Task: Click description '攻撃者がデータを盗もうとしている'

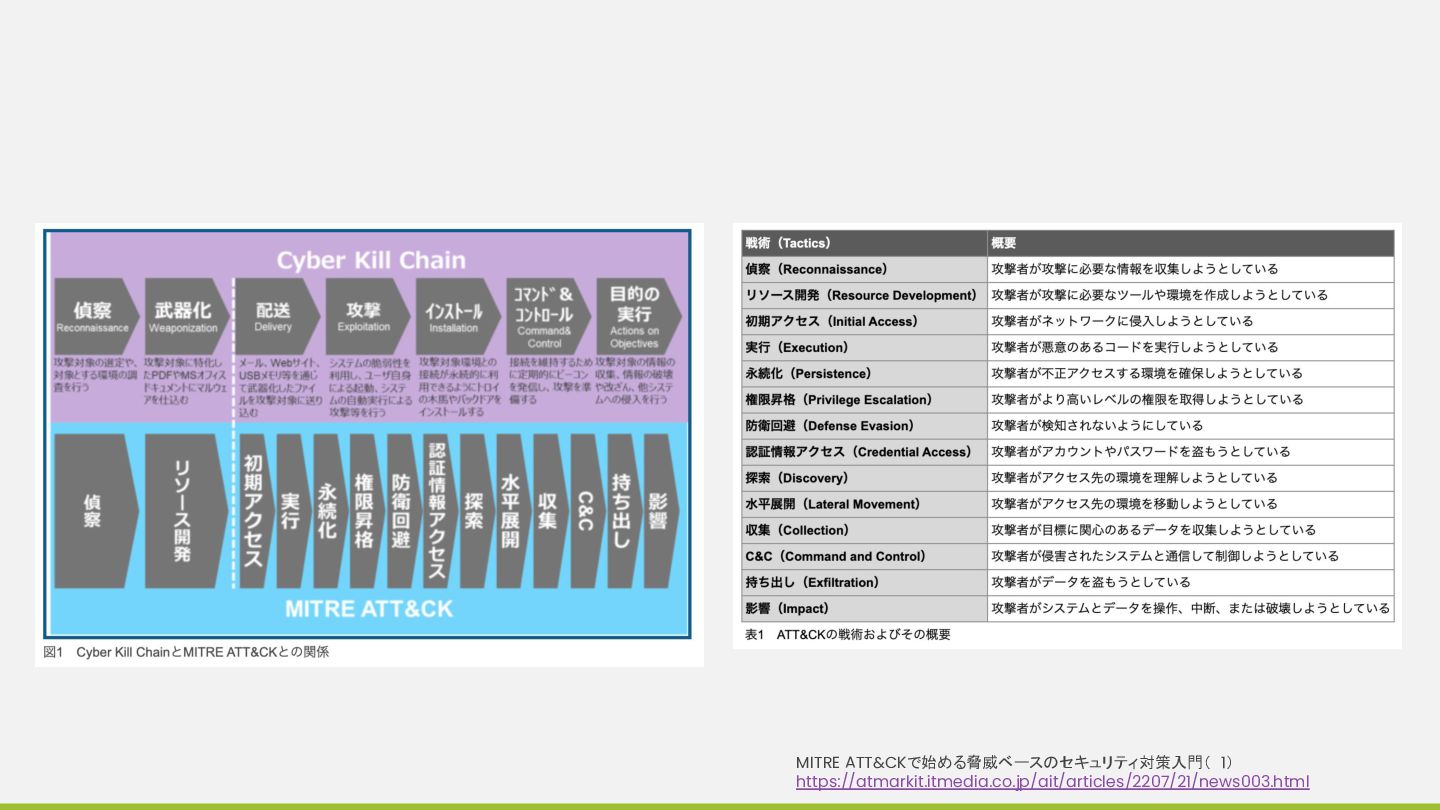Action: click(1090, 582)
